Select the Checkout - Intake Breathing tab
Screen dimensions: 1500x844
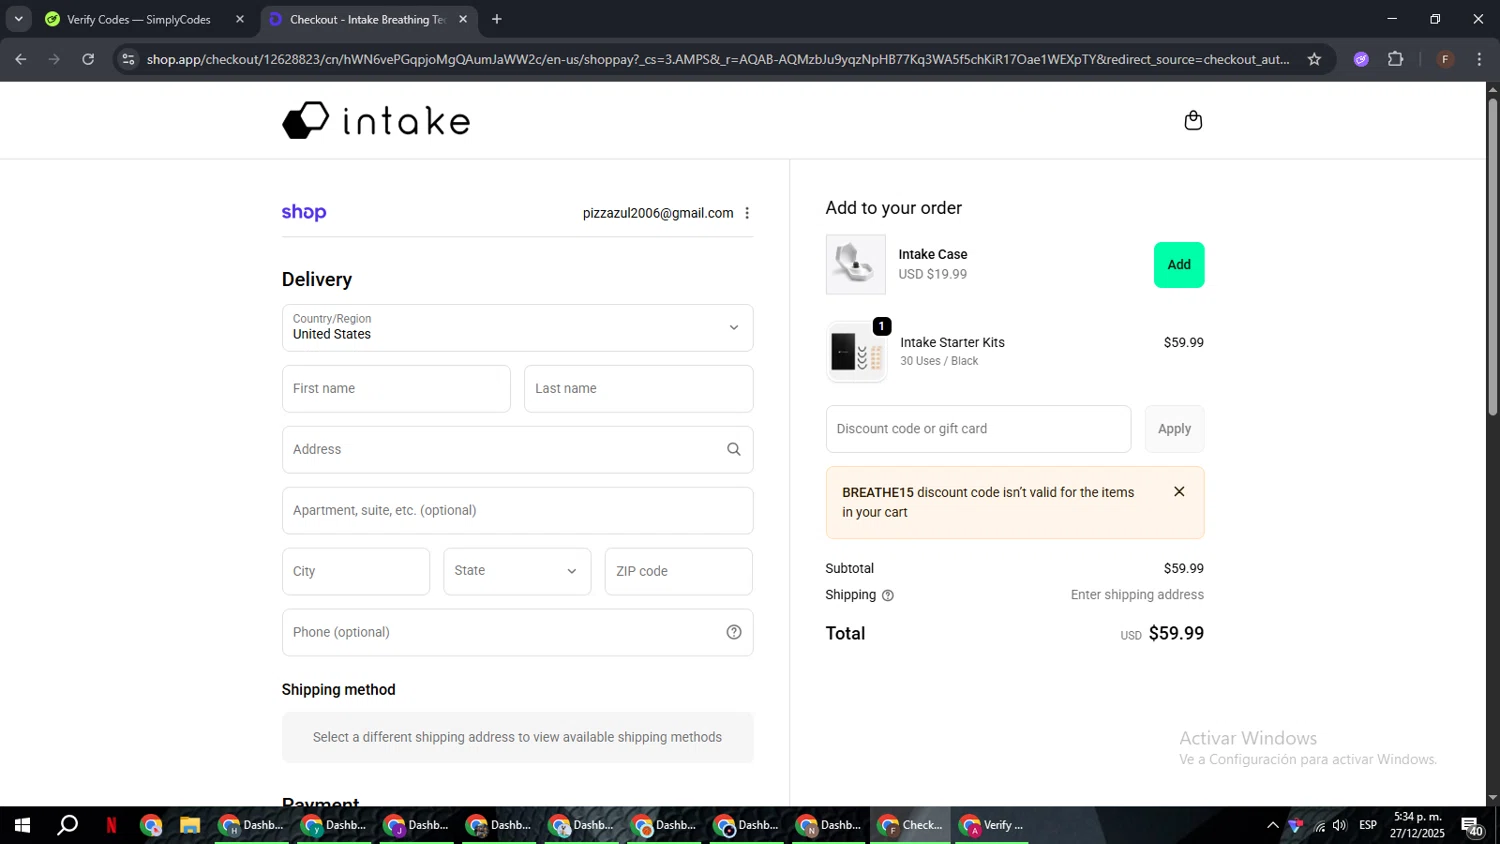pyautogui.click(x=368, y=19)
